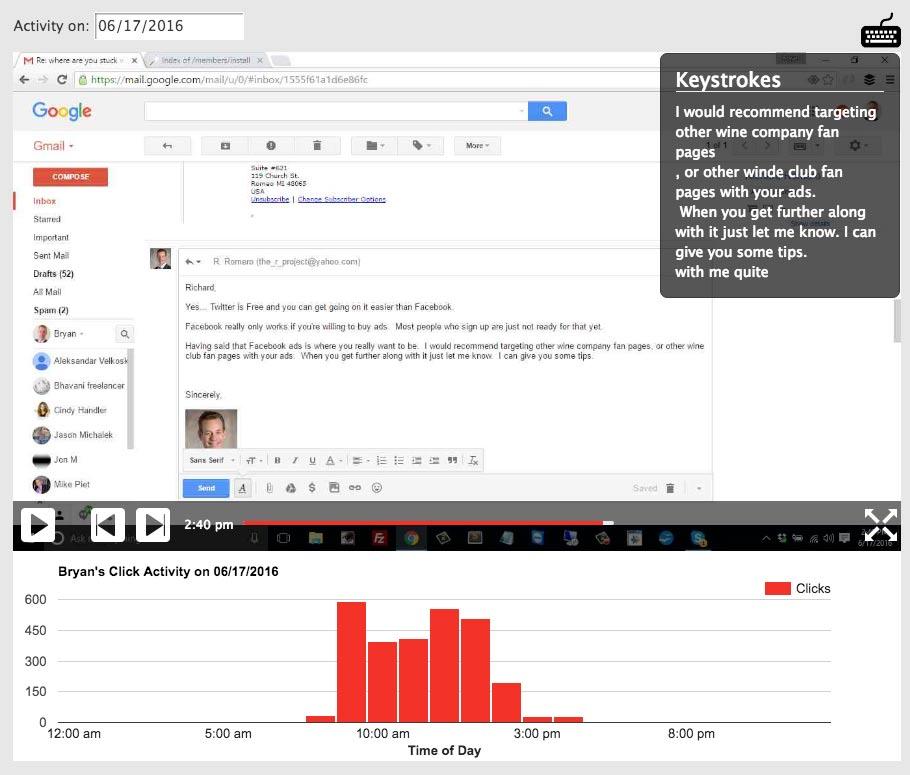The height and width of the screenshot is (775, 910).
Task: Click the Unsubscribe link
Action: point(270,199)
